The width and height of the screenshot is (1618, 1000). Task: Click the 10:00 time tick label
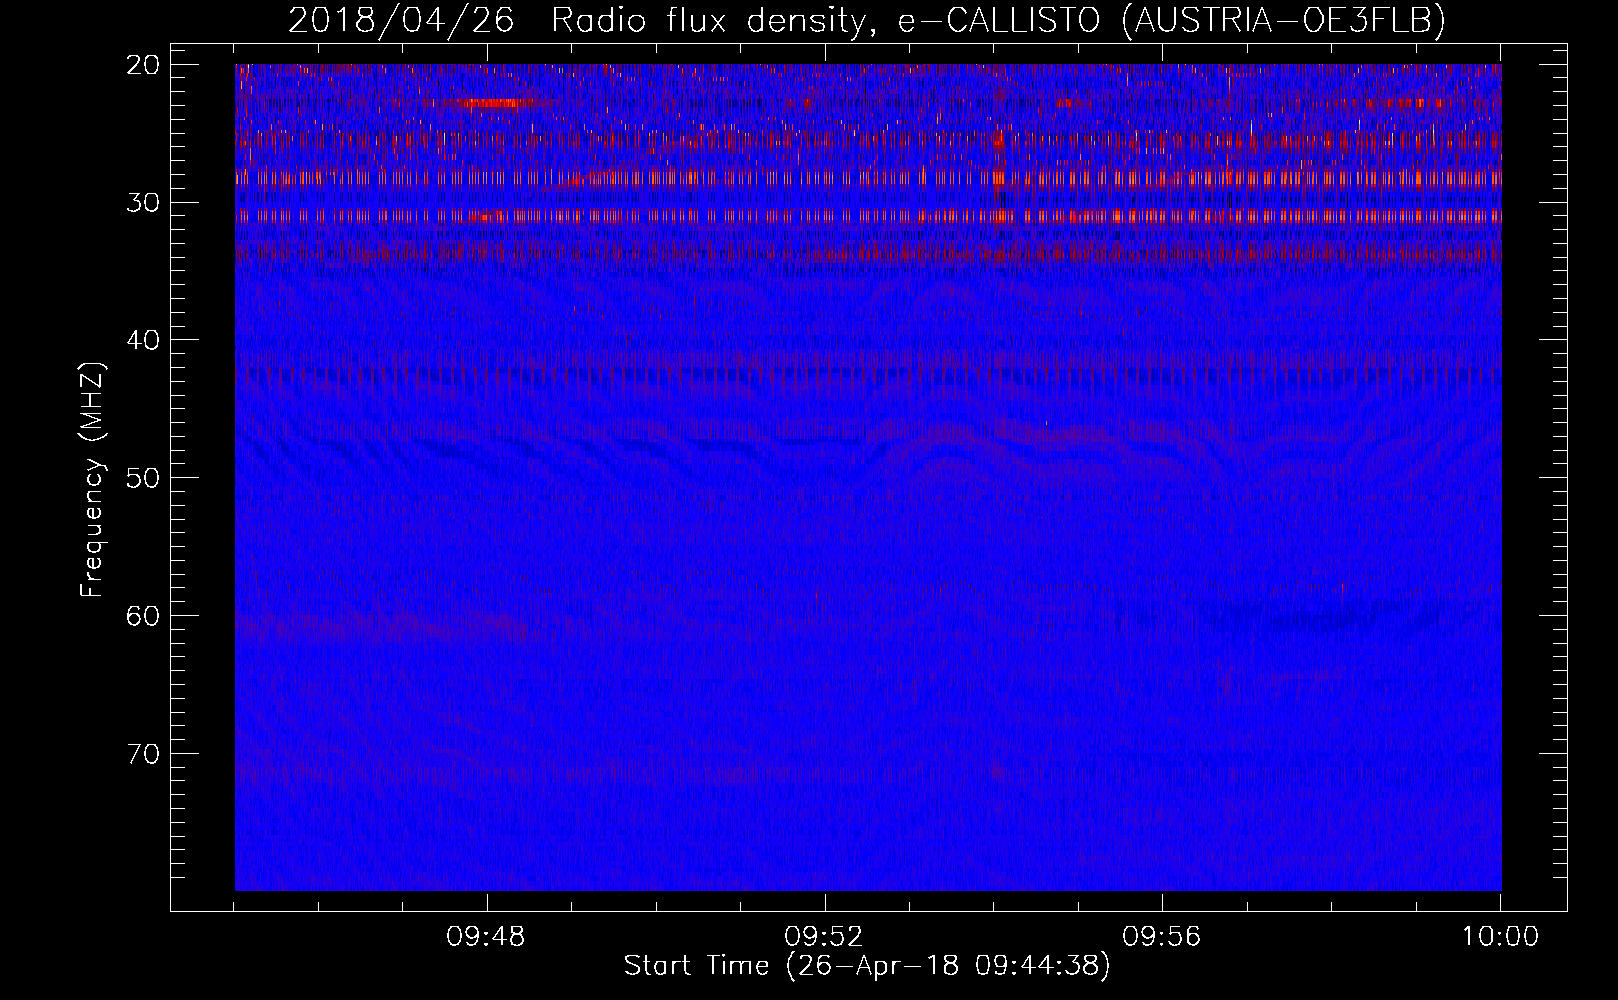click(1500, 937)
